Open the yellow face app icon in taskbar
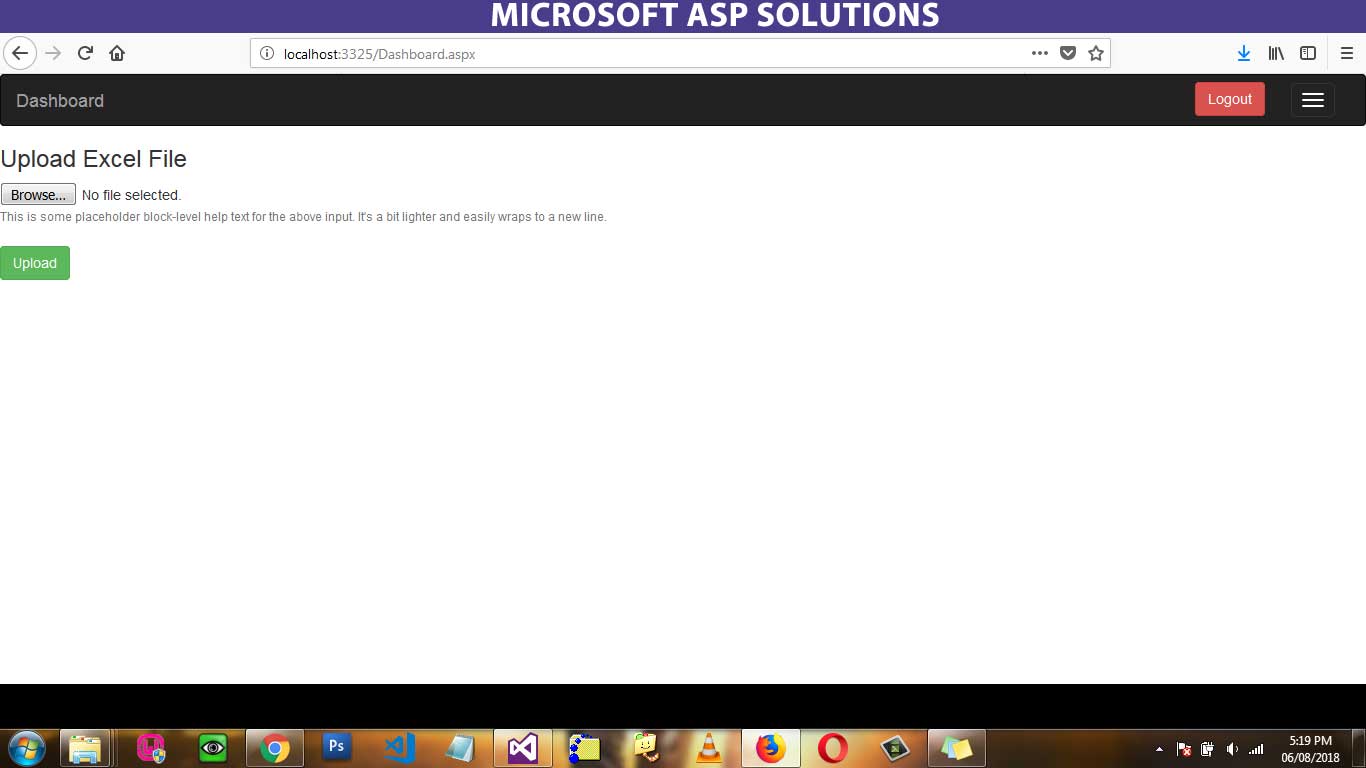Viewport: 1366px width, 768px height. pyautogui.click(x=647, y=748)
